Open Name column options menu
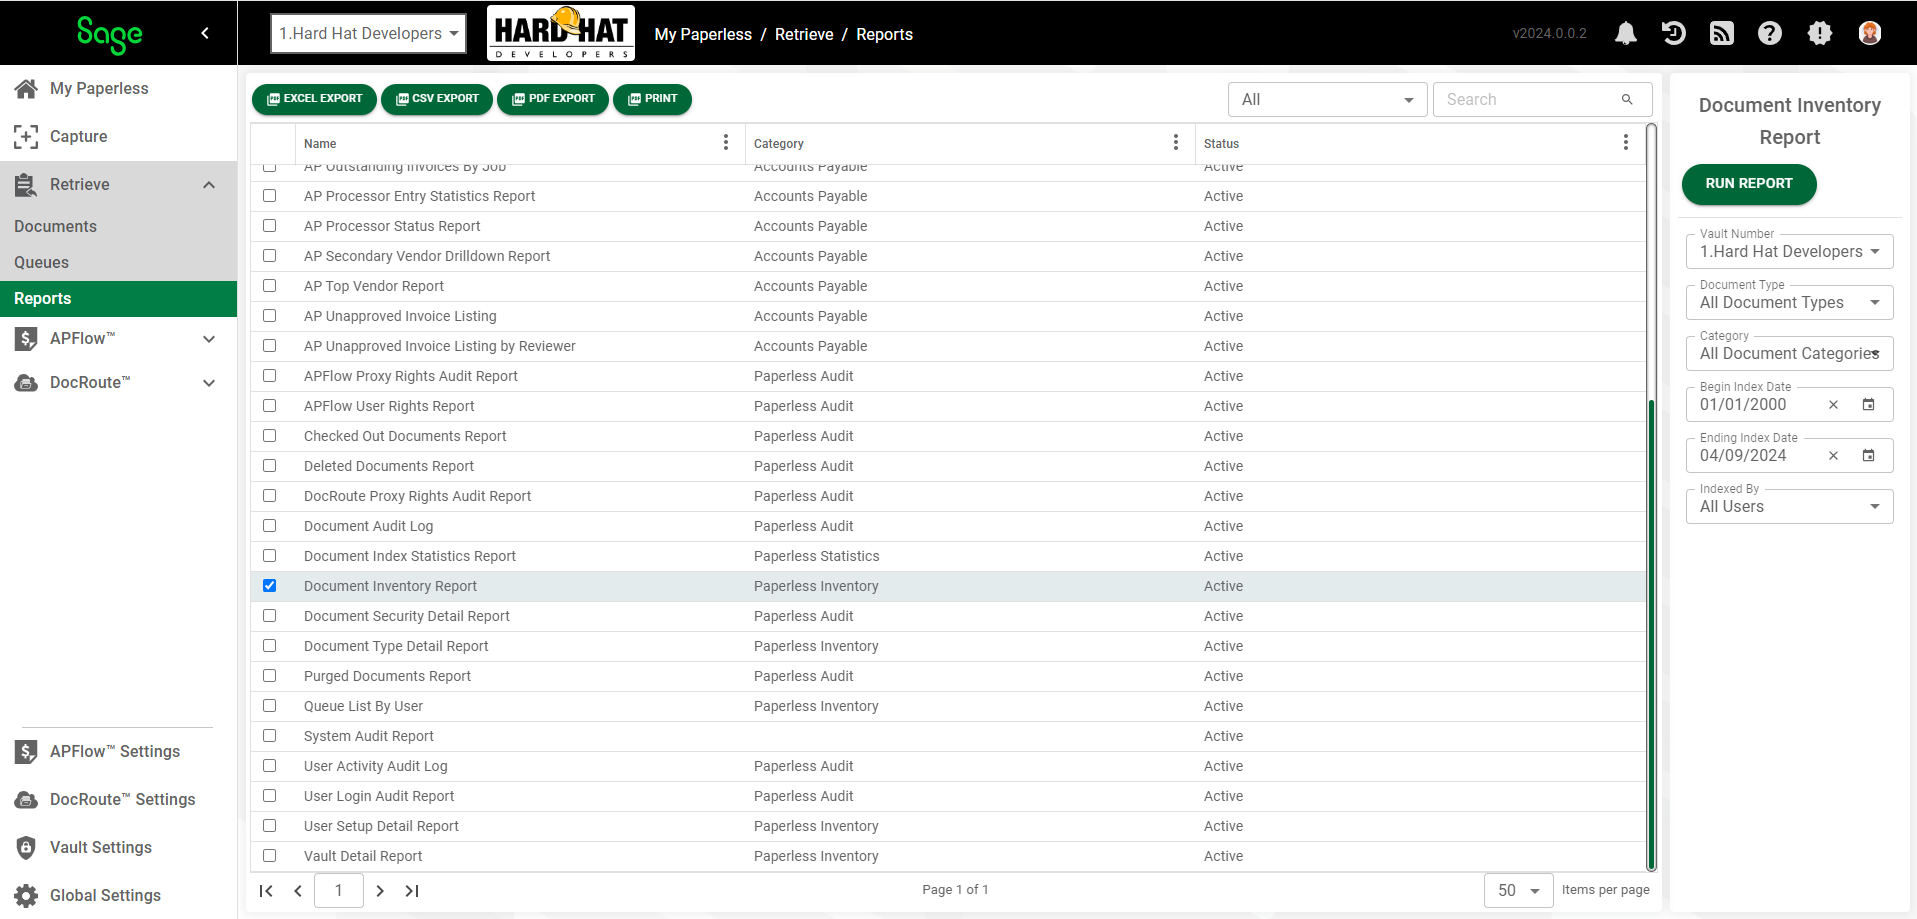This screenshot has width=1917, height=919. pyautogui.click(x=726, y=143)
